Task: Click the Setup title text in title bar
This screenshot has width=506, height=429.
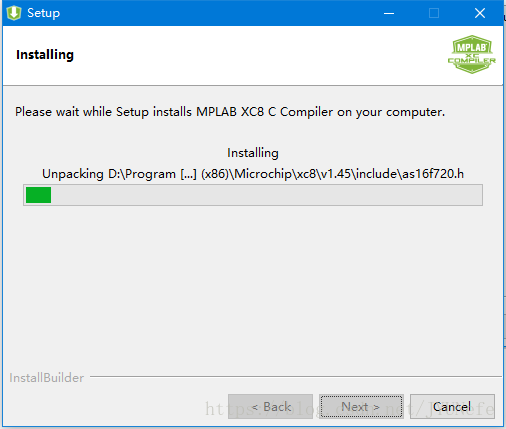Action: point(44,13)
